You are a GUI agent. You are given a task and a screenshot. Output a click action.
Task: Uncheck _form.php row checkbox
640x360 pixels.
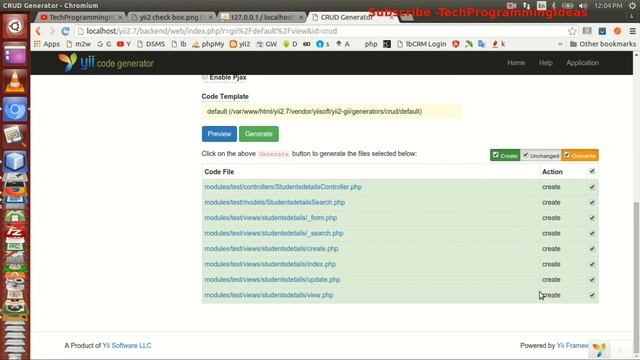point(592,218)
